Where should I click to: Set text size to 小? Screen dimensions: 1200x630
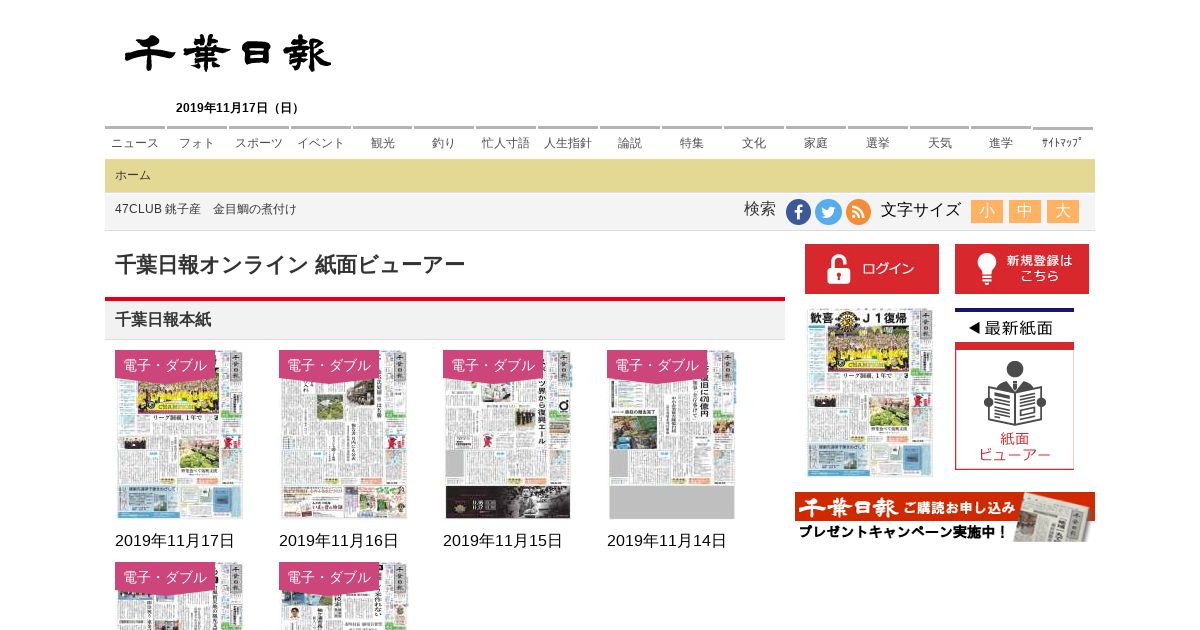pos(987,211)
